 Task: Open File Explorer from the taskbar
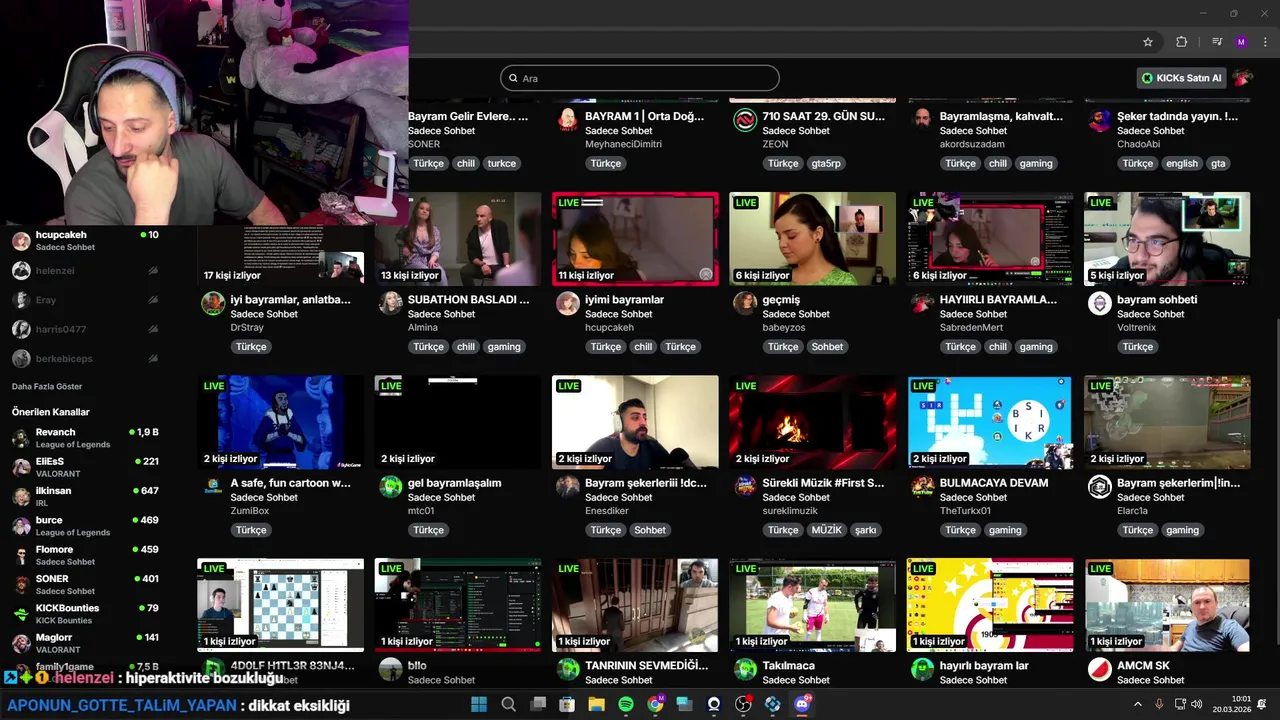click(x=596, y=704)
